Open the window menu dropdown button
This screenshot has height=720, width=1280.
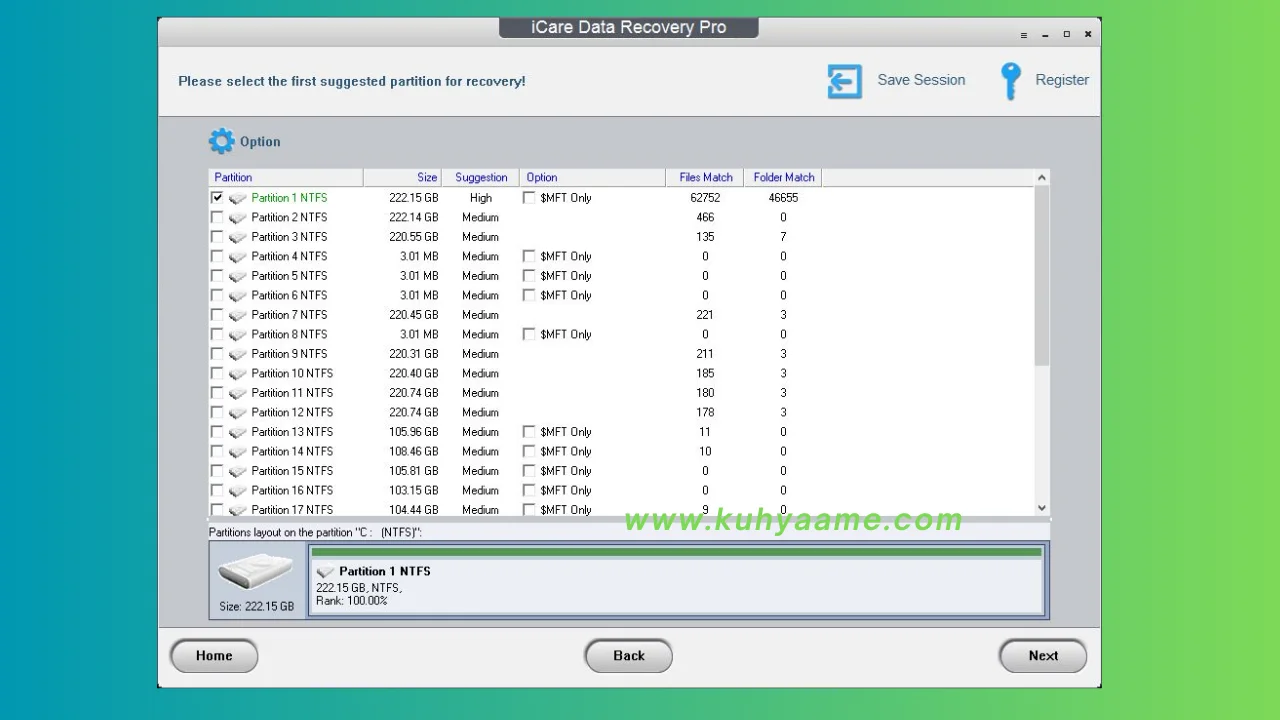1023,35
